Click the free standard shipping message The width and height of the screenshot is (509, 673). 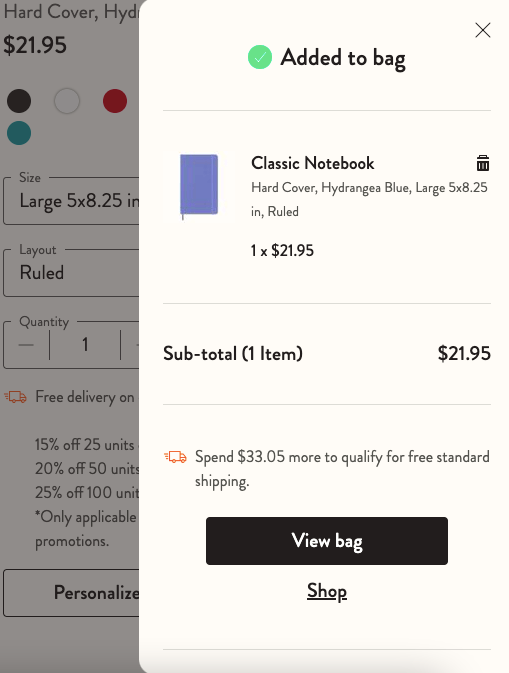point(342,469)
